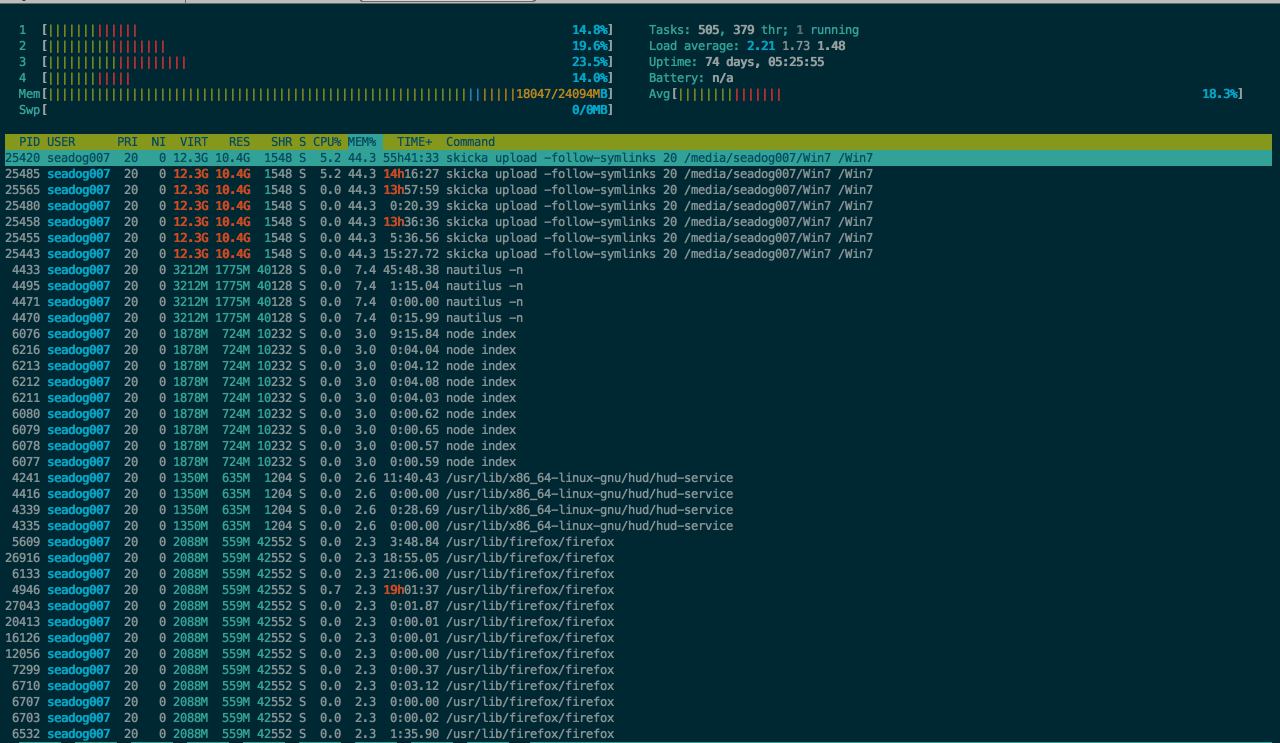Image resolution: width=1280 pixels, height=743 pixels.
Task: Click the NI column header
Action: tap(158, 142)
